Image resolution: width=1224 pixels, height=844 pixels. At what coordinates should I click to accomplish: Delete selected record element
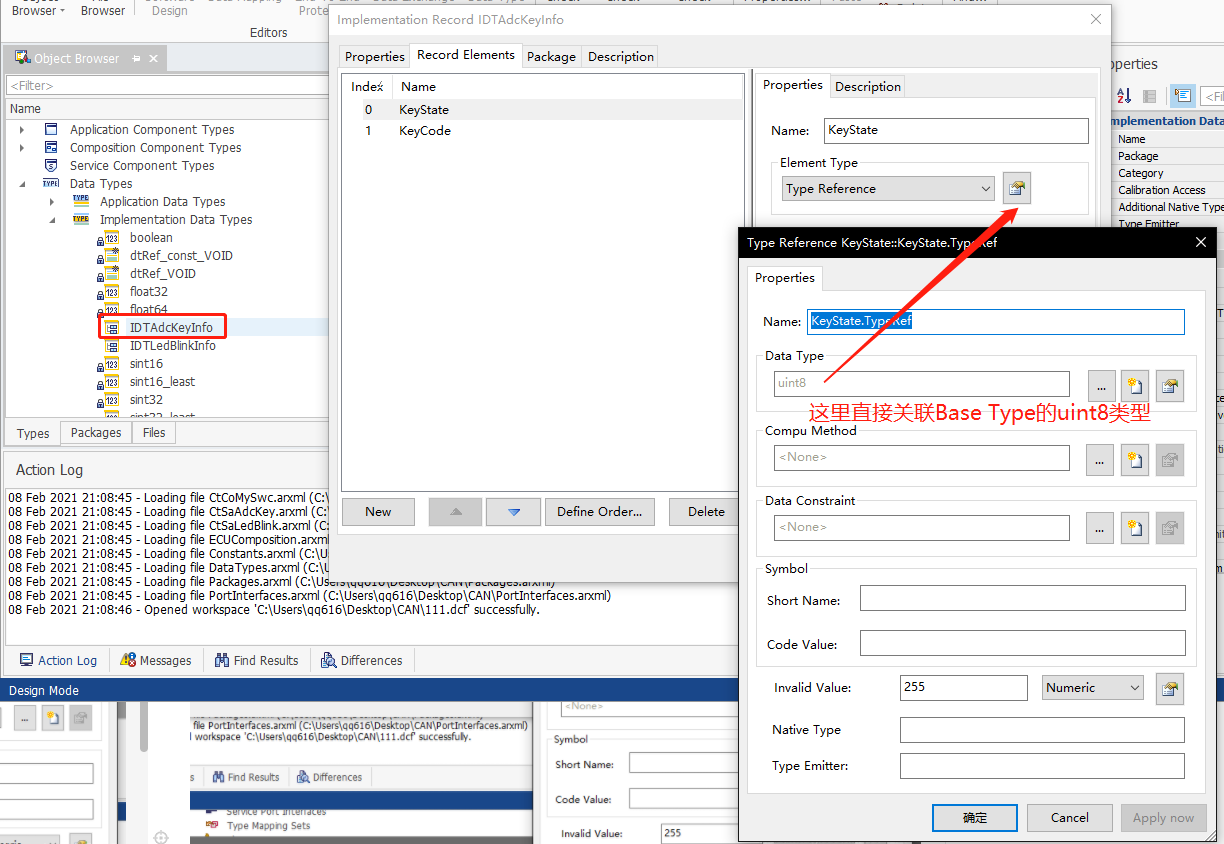[x=706, y=511]
